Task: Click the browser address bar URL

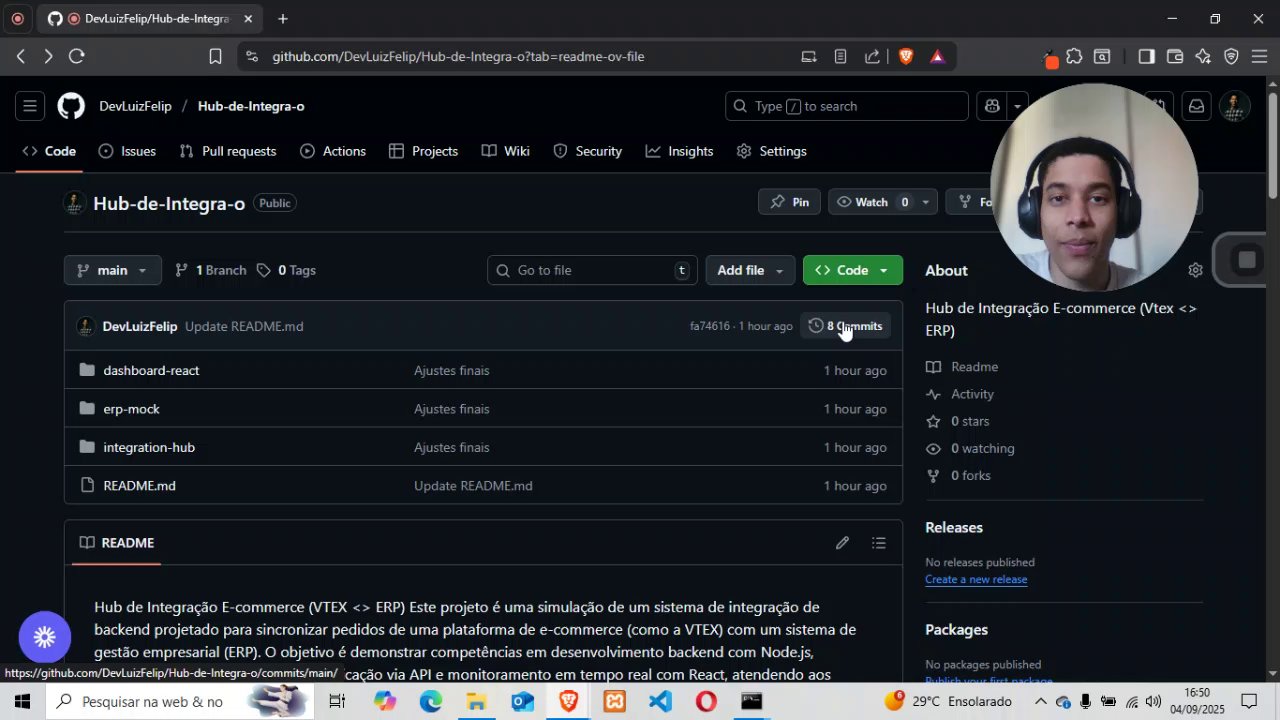Action: click(458, 57)
